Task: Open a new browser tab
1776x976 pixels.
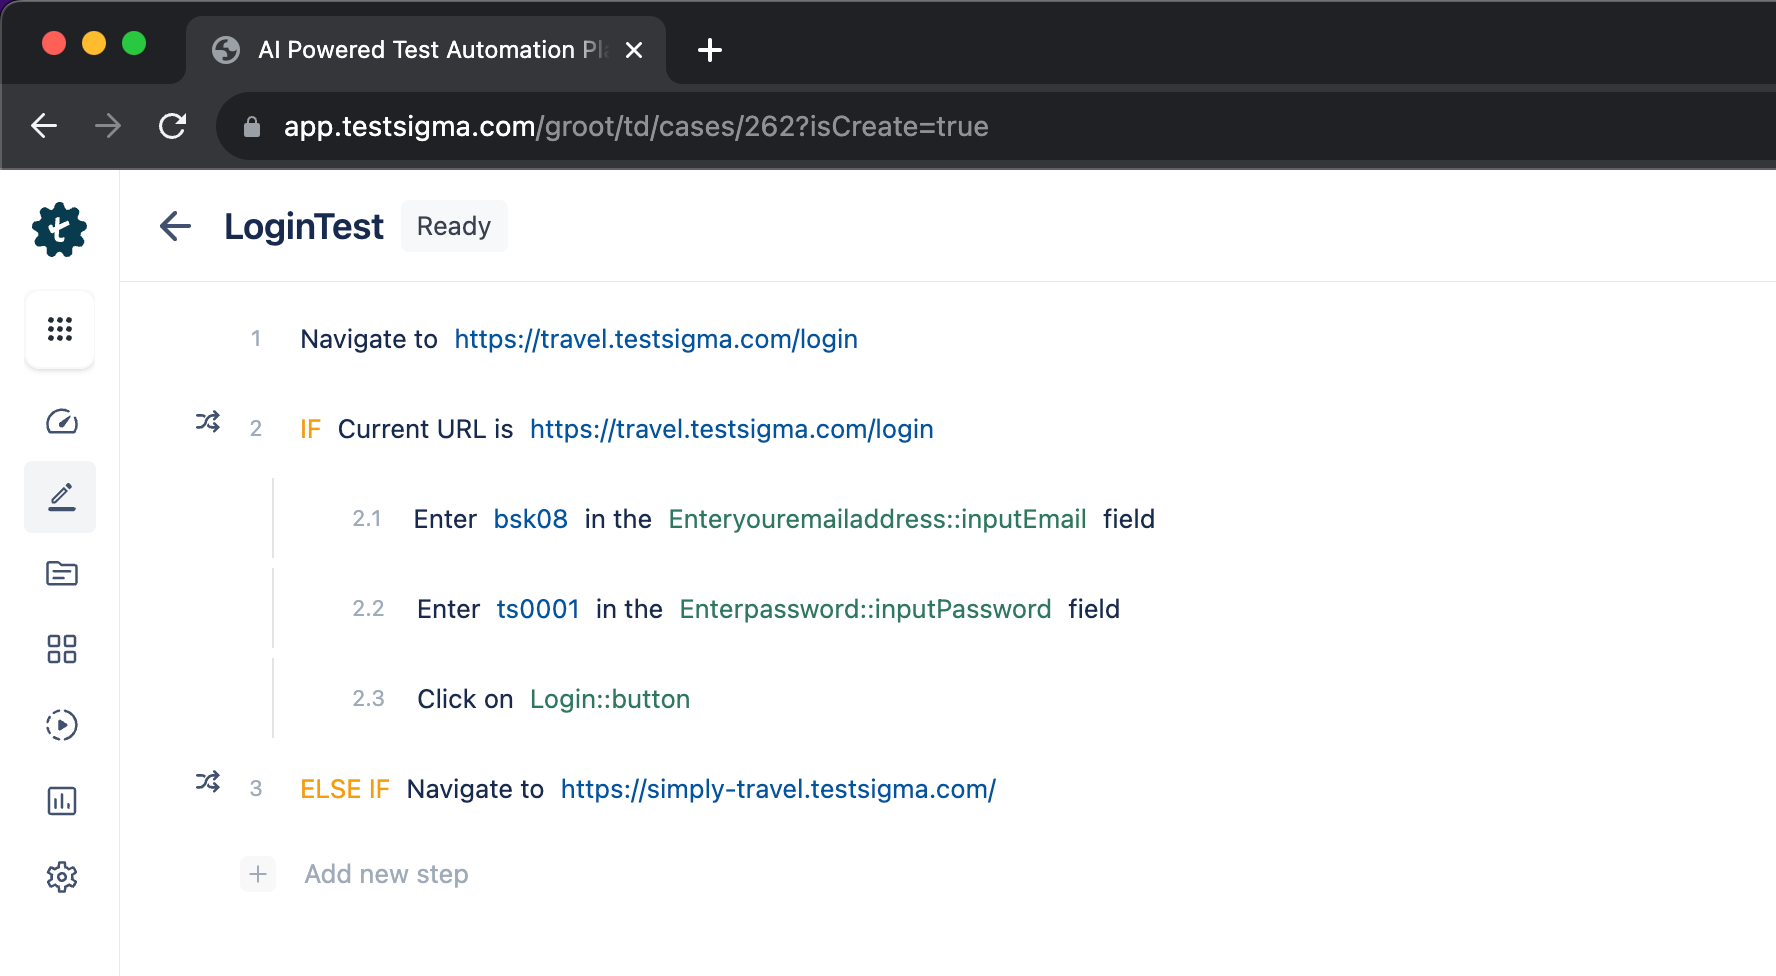Action: 710,50
